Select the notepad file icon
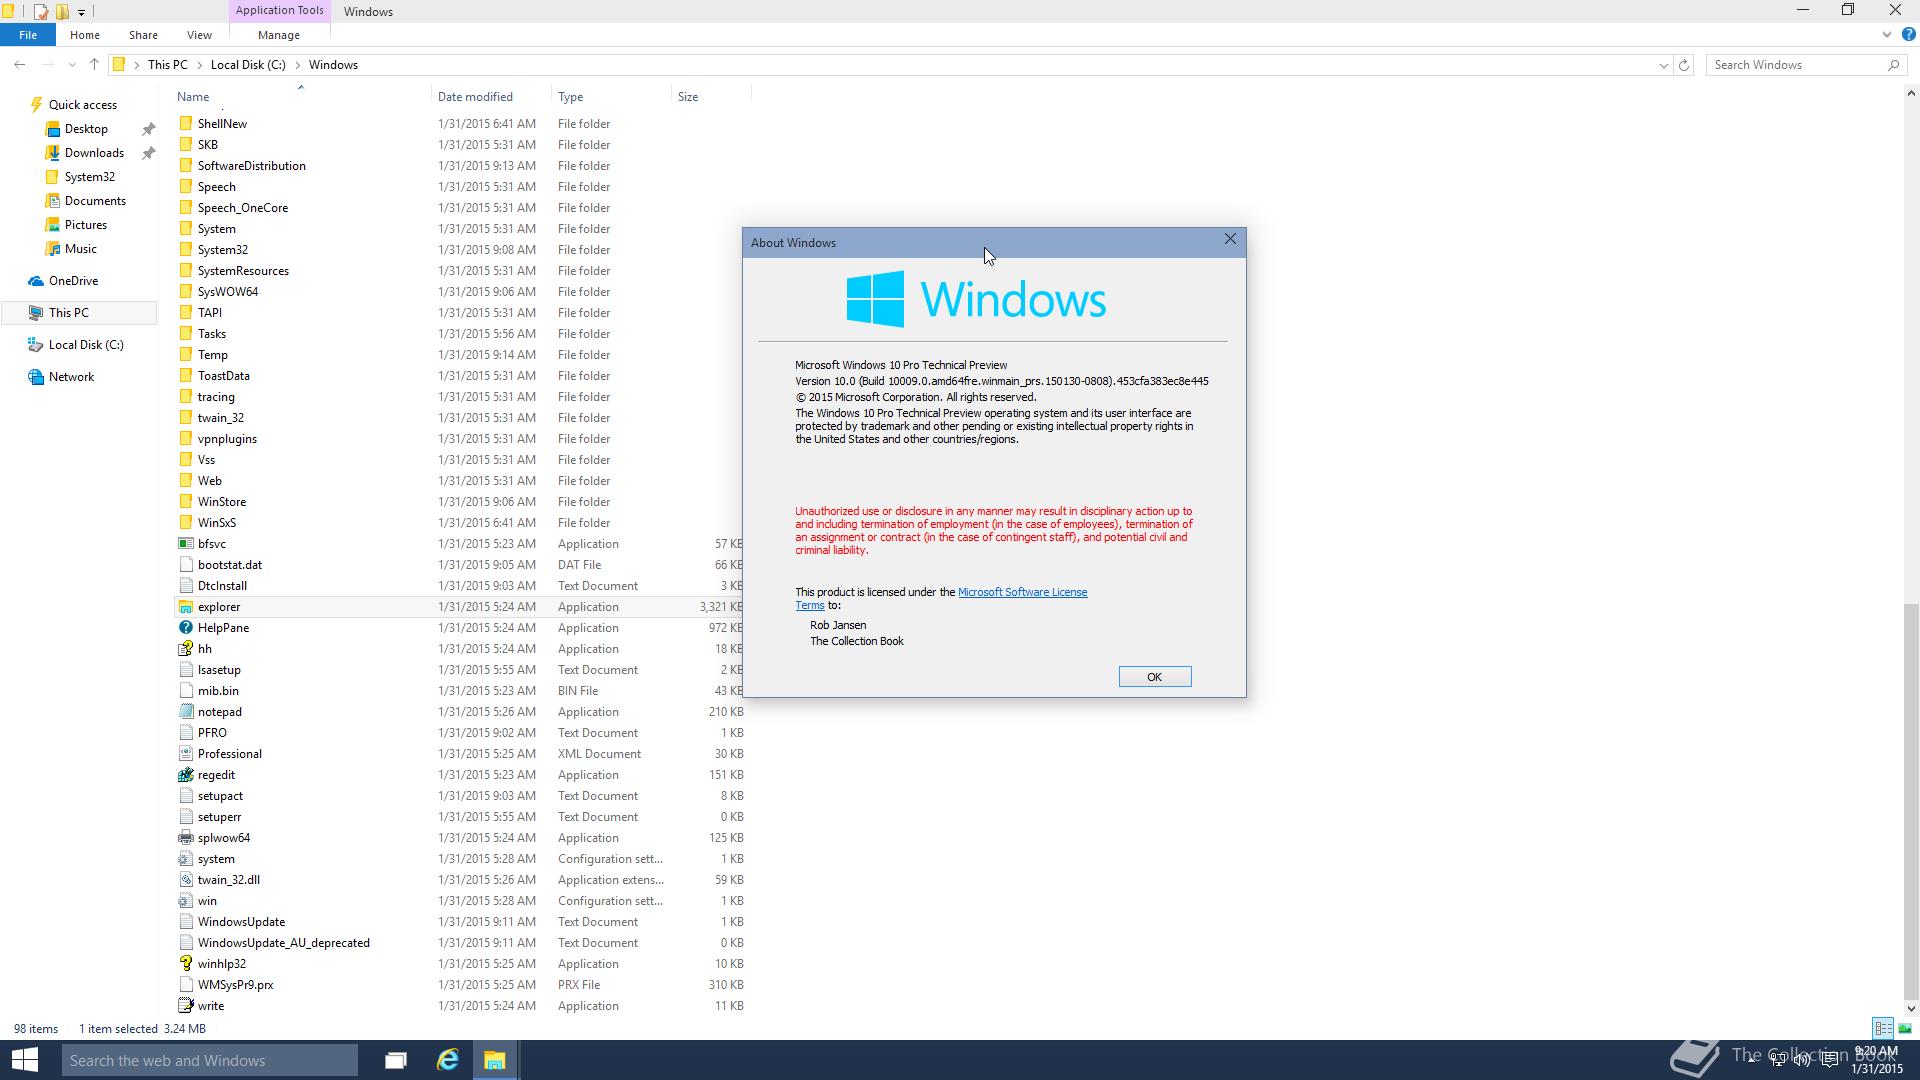Viewport: 1920px width, 1080px height. point(185,712)
